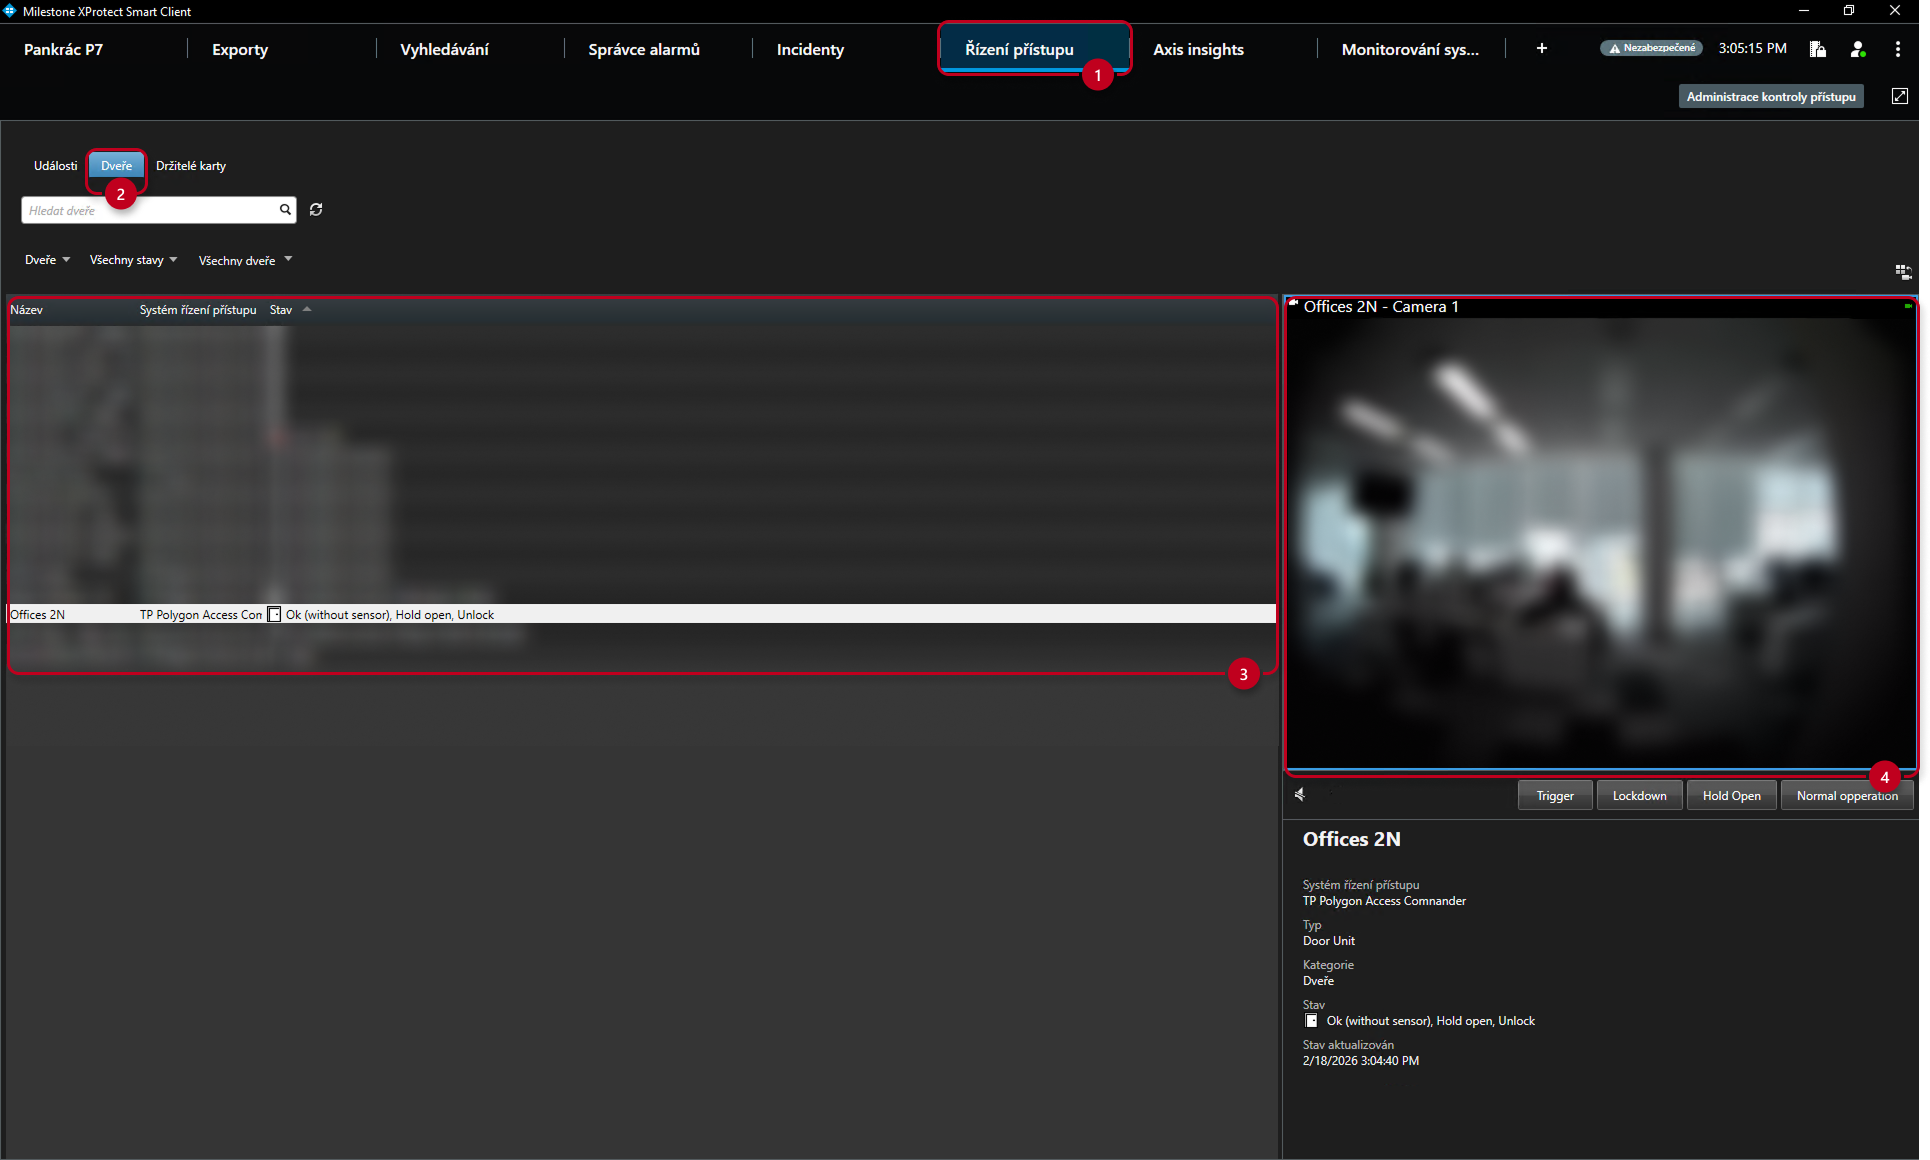Open the Všechny dveře dropdown
Screen dimensions: 1930x1160
pyautogui.click(x=246, y=260)
